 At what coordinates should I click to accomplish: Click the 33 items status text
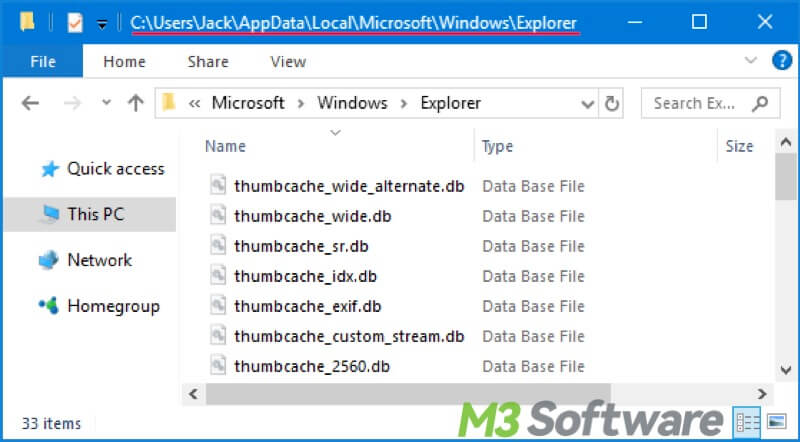point(51,424)
